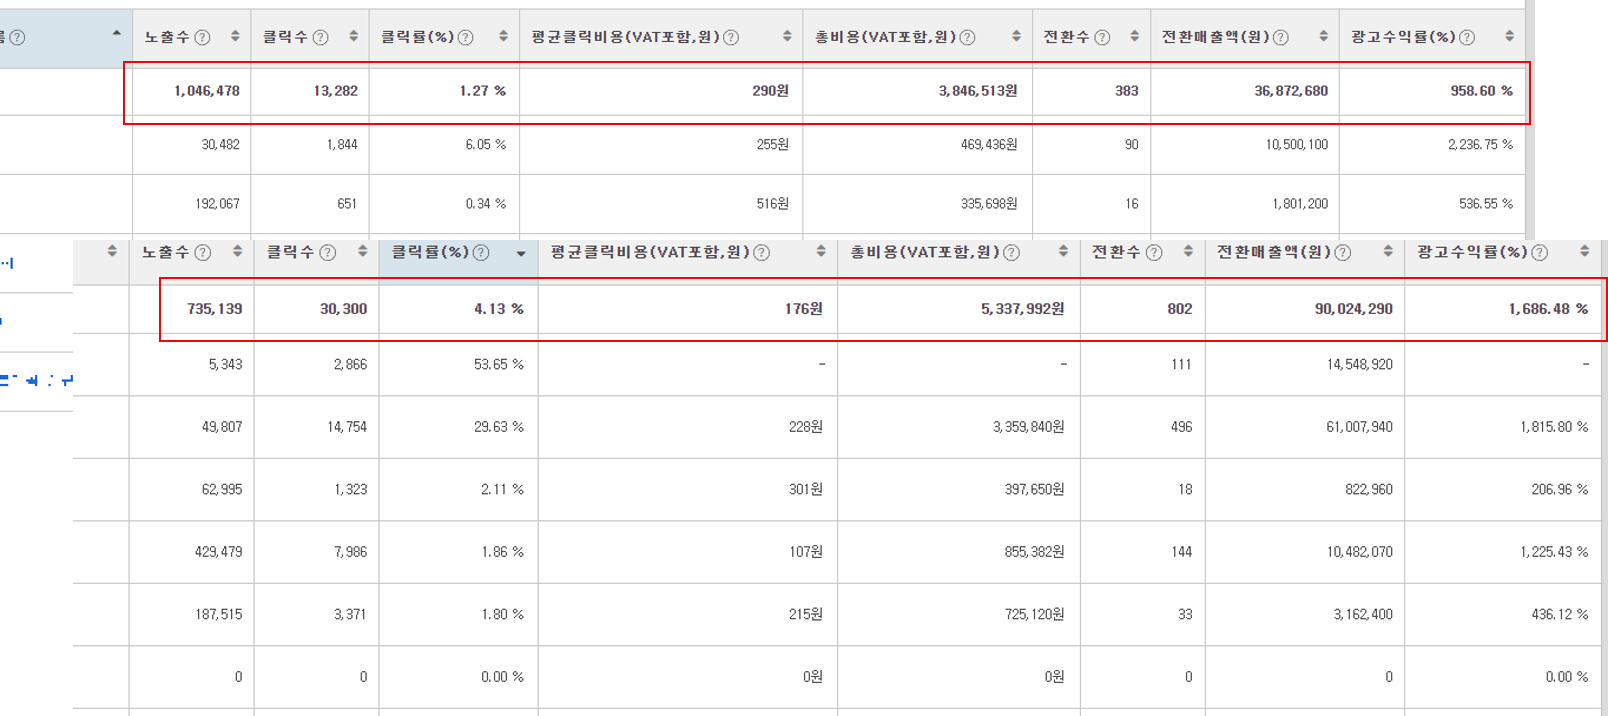Select ad return cell 958.60 %
1608x716 pixels.
[x=1481, y=91]
